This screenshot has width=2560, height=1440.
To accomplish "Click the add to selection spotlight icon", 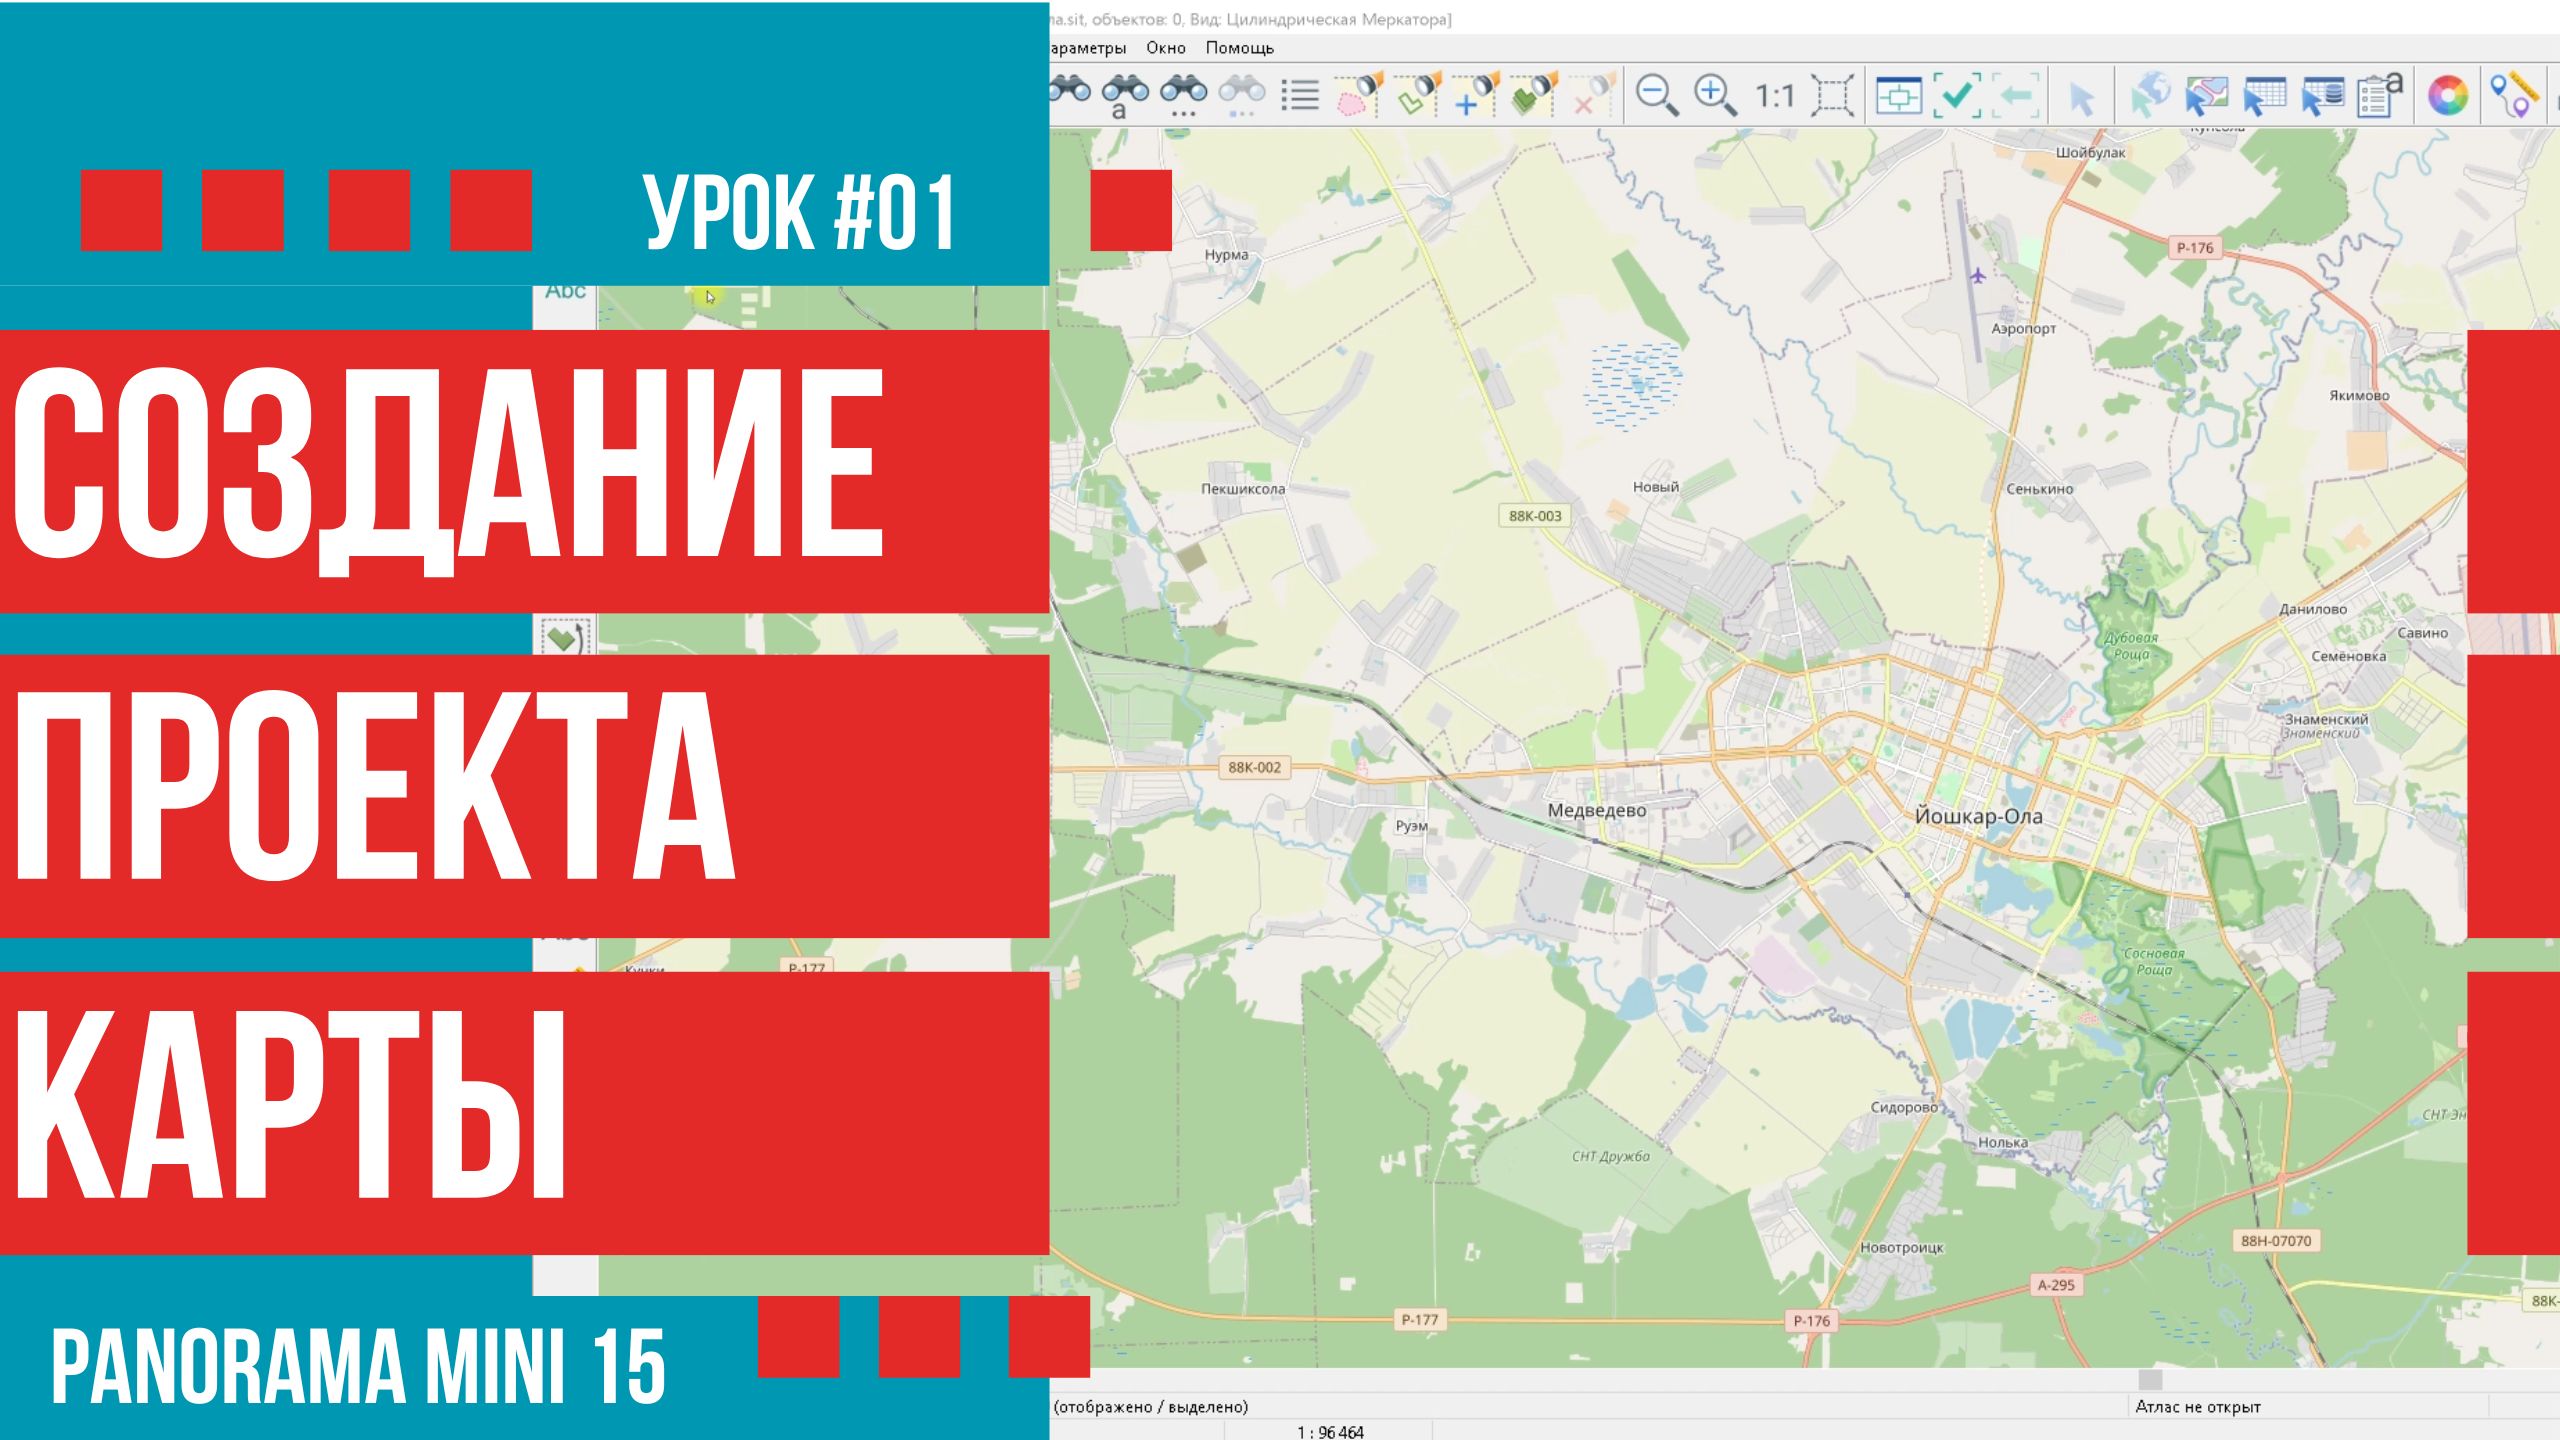I will coord(1476,95).
